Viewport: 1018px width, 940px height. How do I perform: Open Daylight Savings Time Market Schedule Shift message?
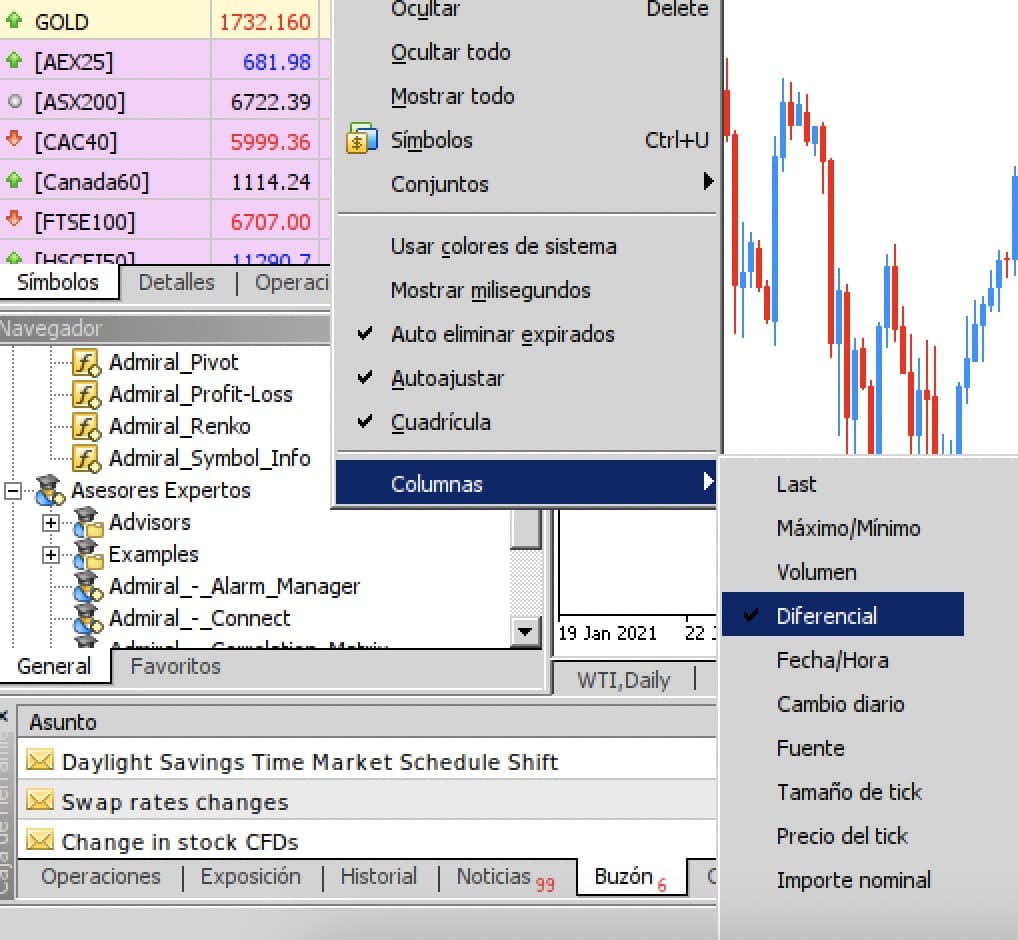pyautogui.click(x=367, y=761)
